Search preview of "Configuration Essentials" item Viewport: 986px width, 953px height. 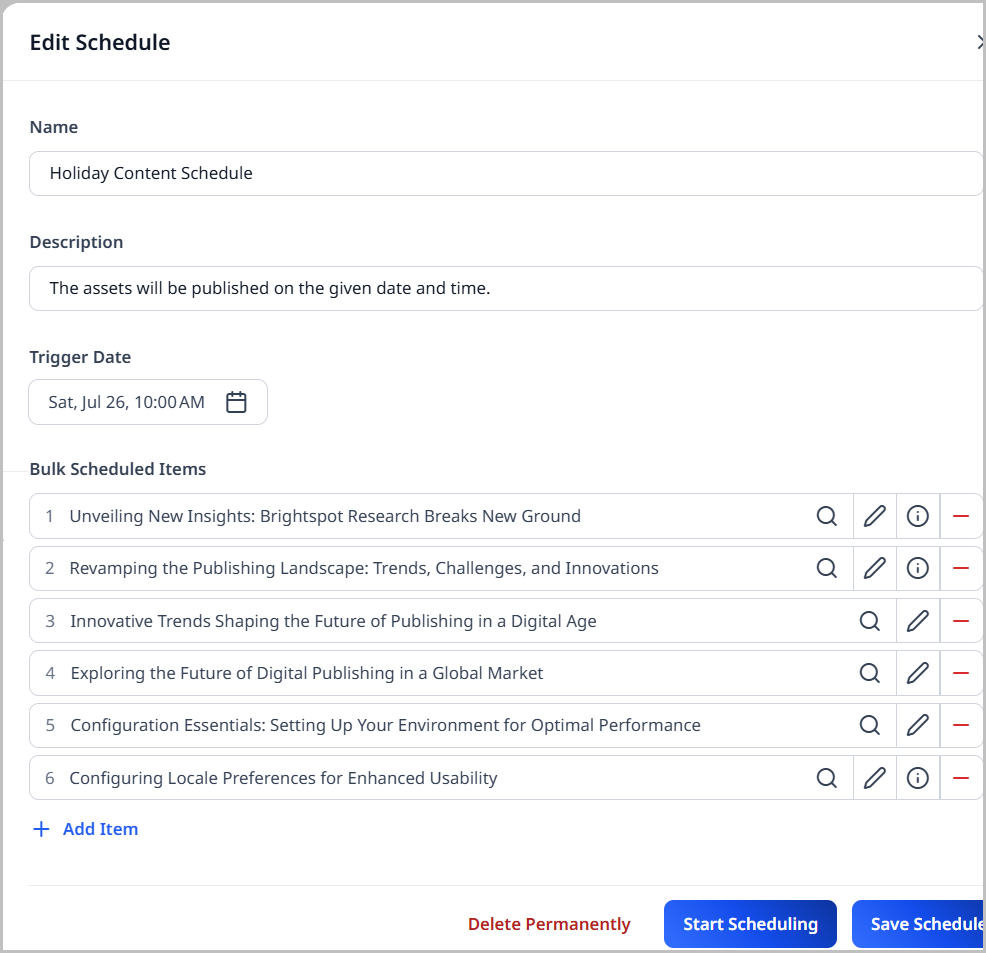click(870, 725)
